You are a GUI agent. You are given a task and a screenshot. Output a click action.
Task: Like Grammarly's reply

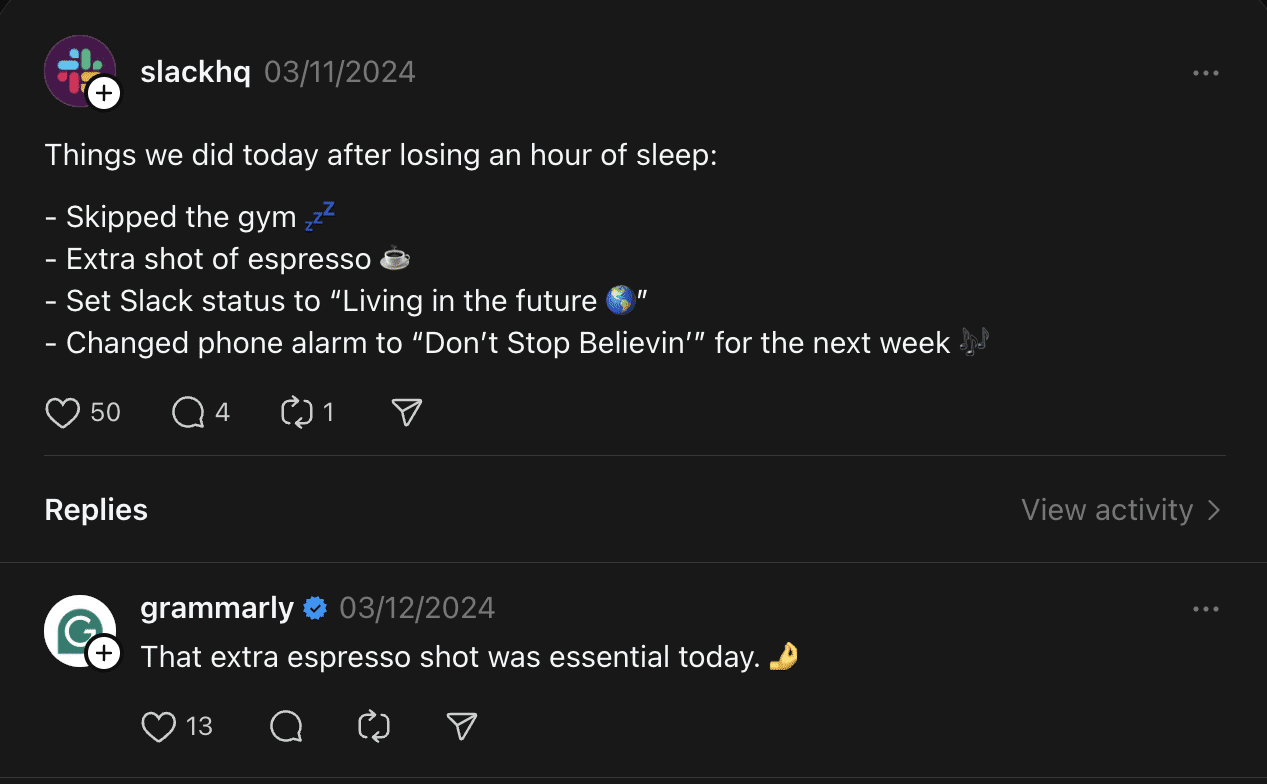159,726
